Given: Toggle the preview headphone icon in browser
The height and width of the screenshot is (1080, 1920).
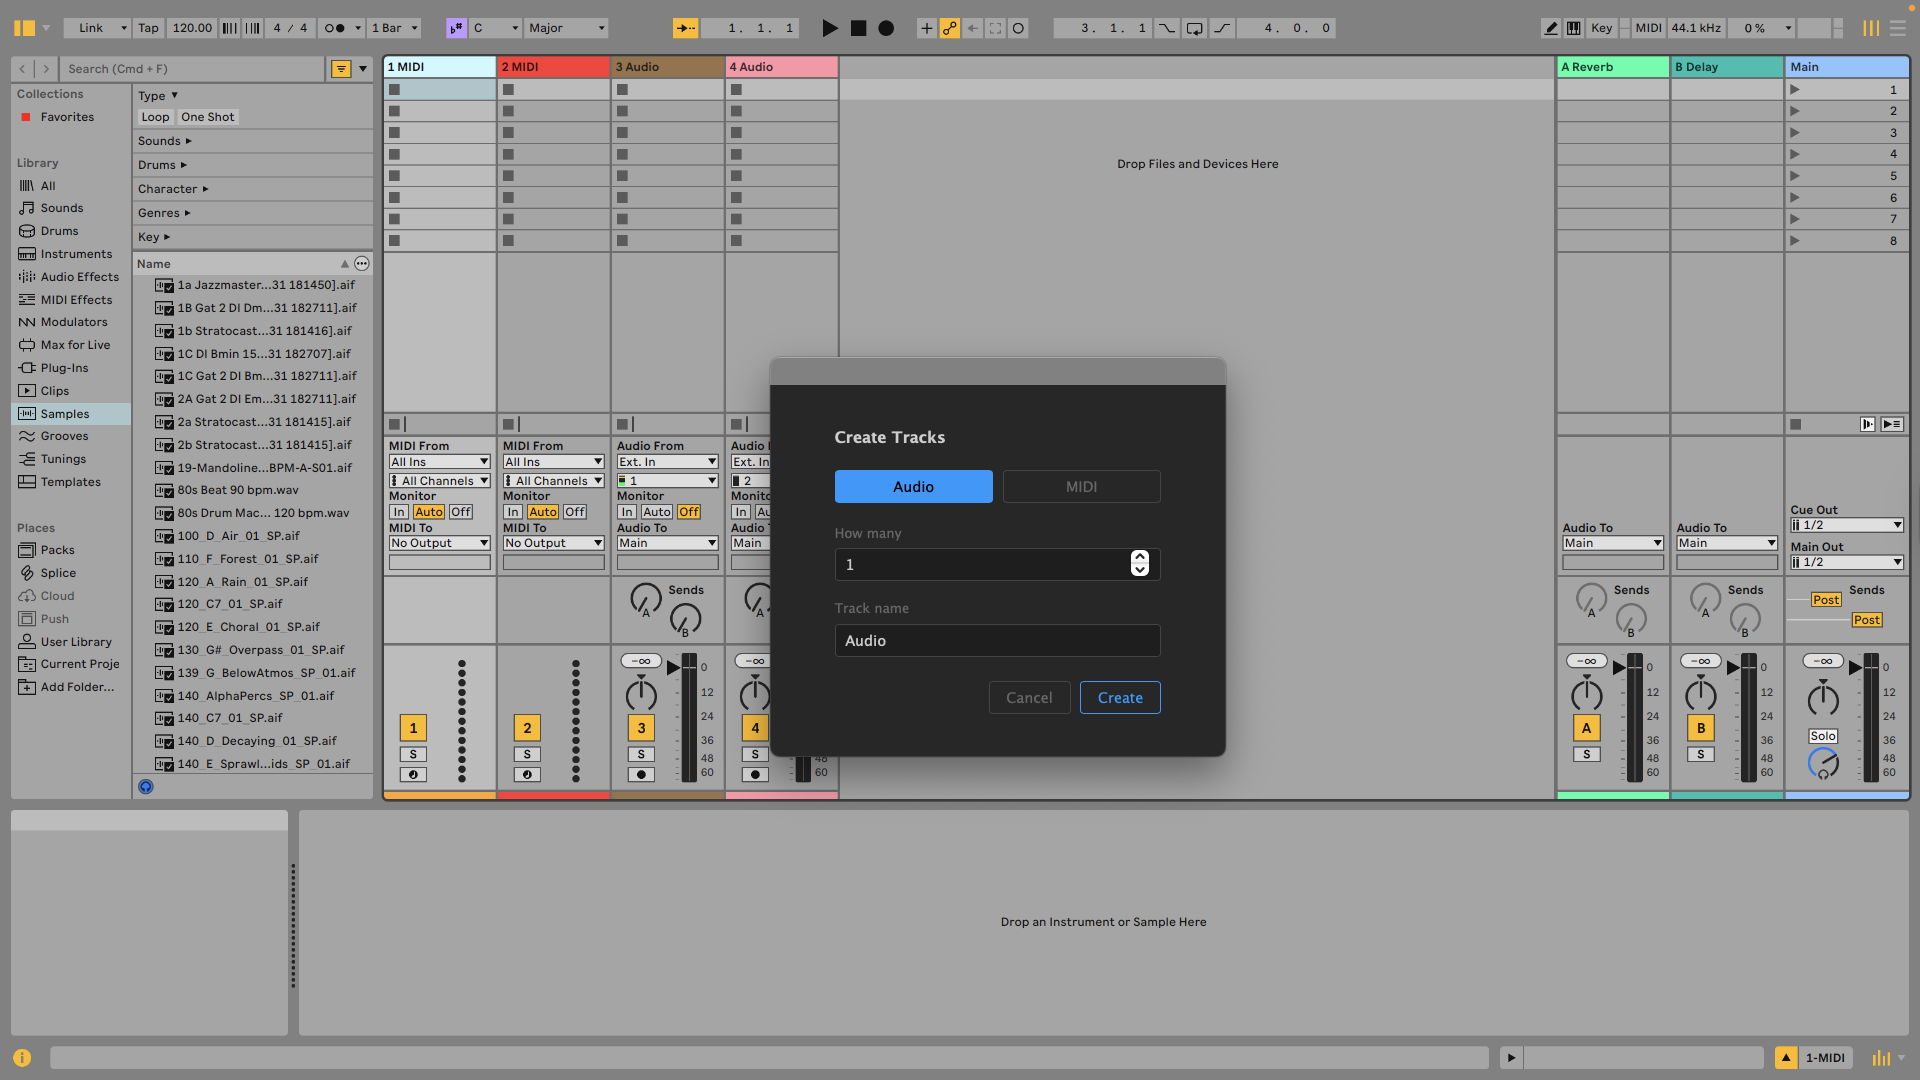Looking at the screenshot, I should (146, 787).
